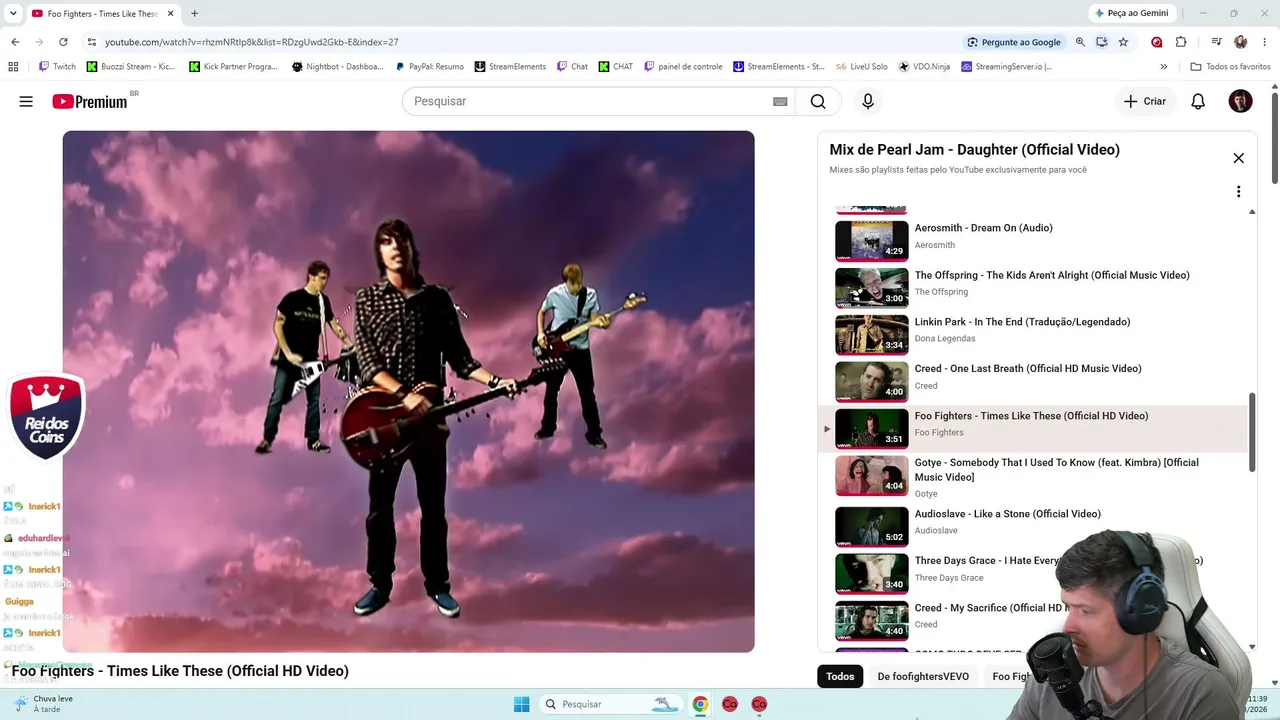
Task: Click the magnifier search button
Action: [x=818, y=101]
